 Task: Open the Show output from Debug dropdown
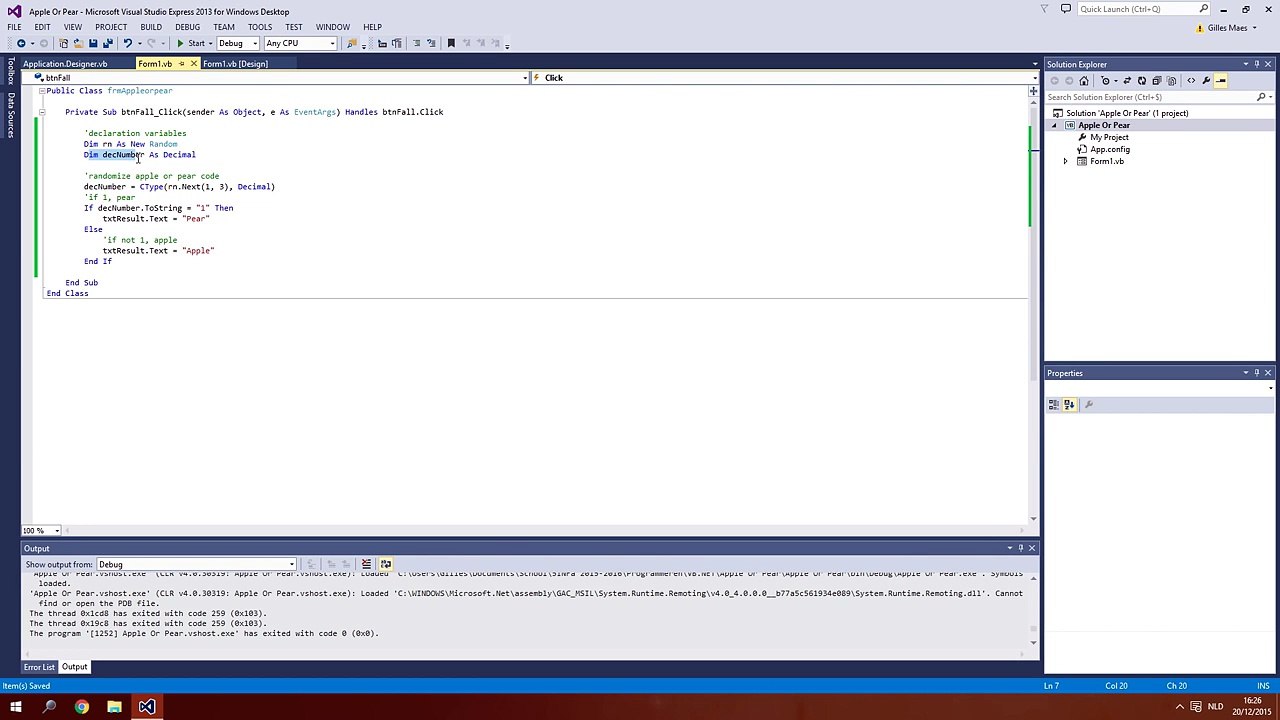click(x=197, y=564)
